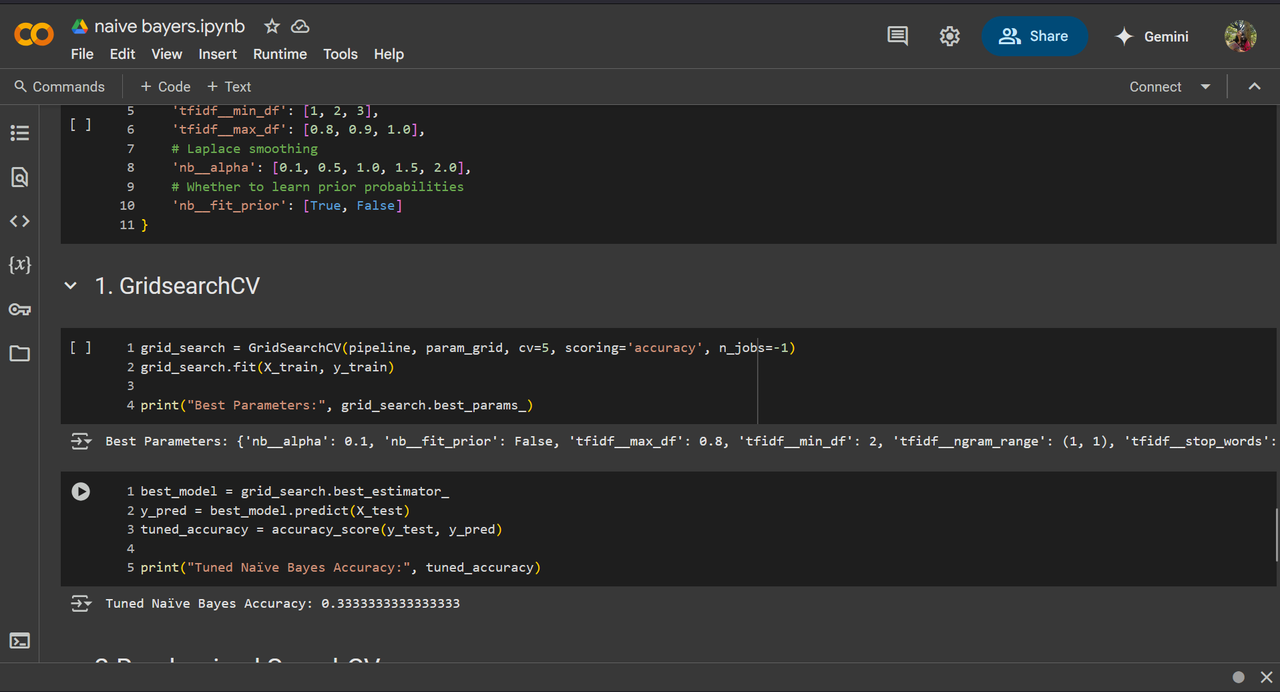Run the param_grid cell bracket
This screenshot has width=1280, height=692.
[80, 125]
